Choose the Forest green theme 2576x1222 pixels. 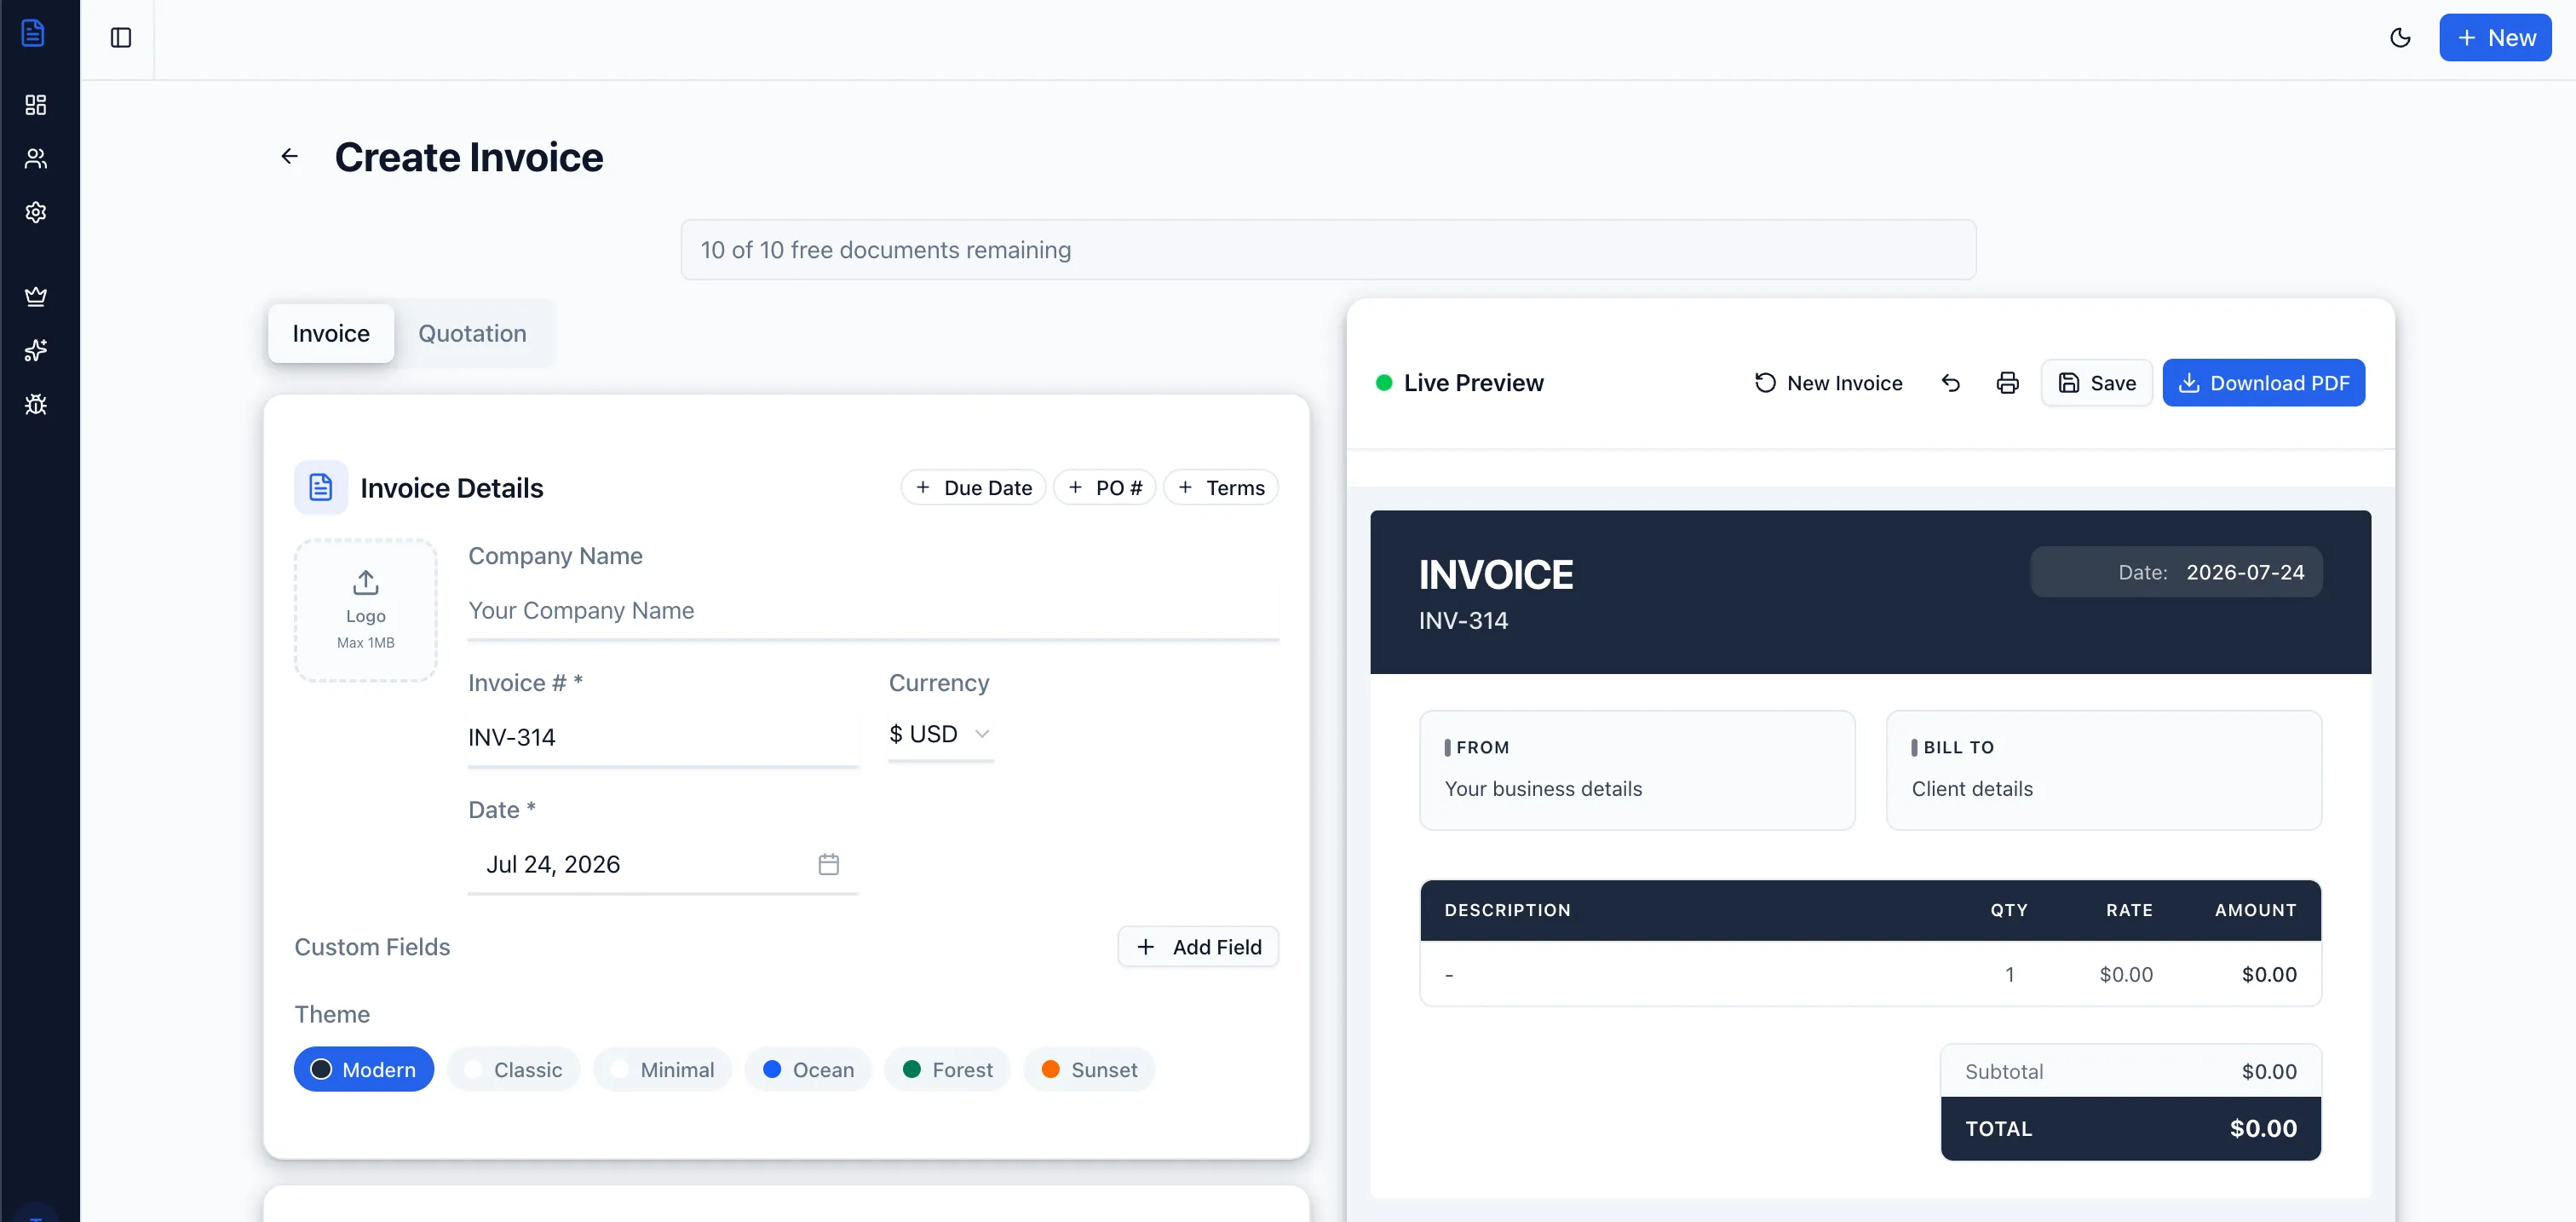tap(947, 1070)
